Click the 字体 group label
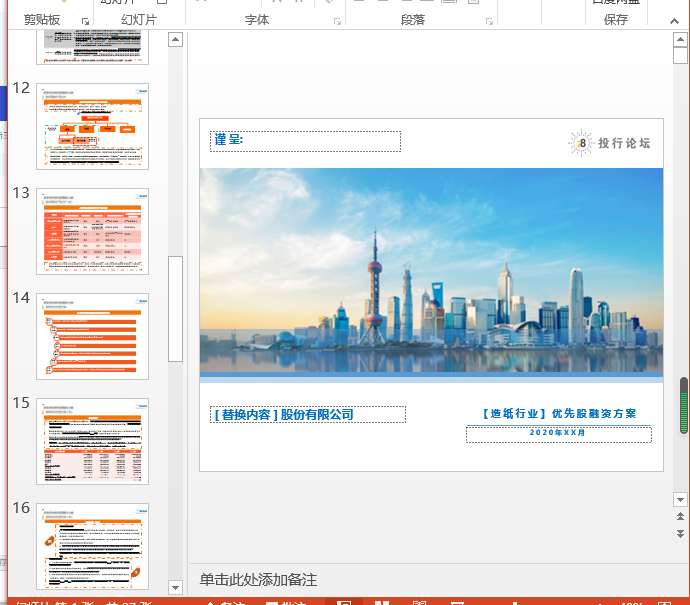690x605 pixels. click(257, 20)
